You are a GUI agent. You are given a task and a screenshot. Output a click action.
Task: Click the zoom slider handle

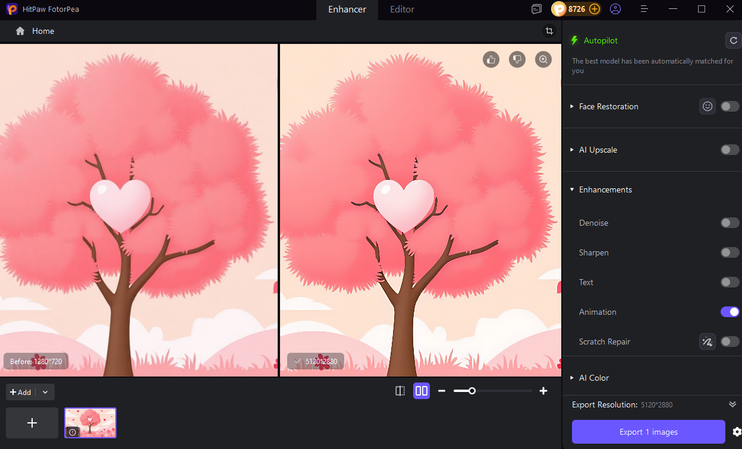click(471, 391)
